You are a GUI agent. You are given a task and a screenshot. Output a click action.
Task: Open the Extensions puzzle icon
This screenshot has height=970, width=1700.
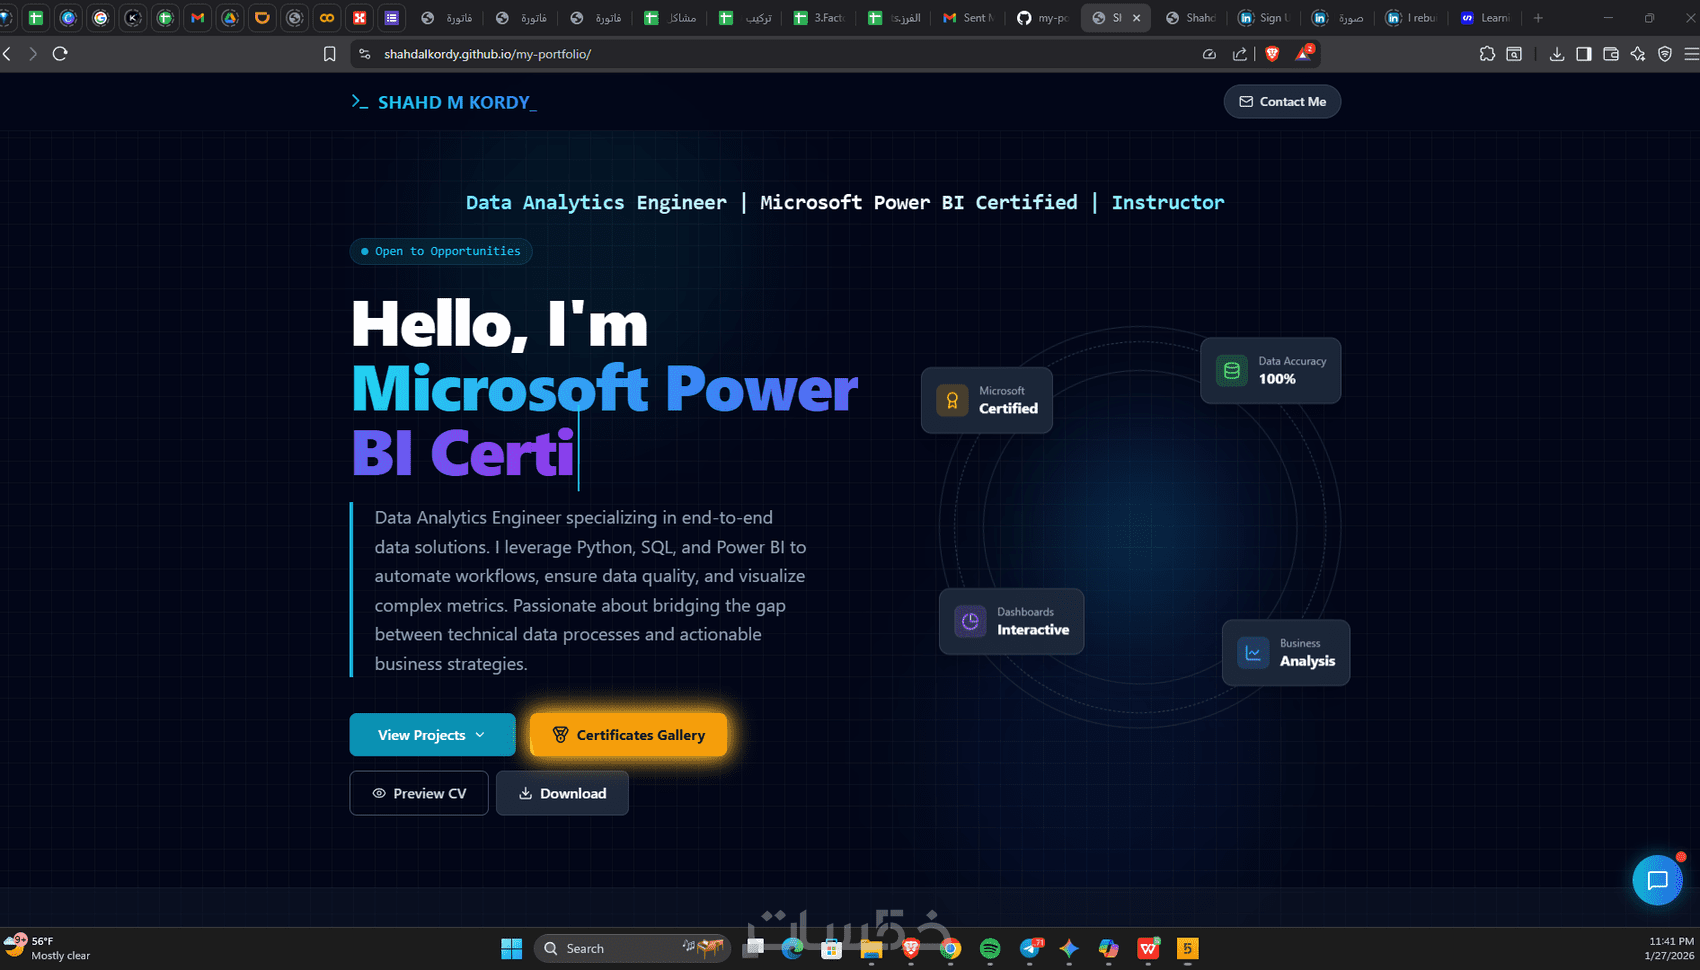coord(1487,54)
